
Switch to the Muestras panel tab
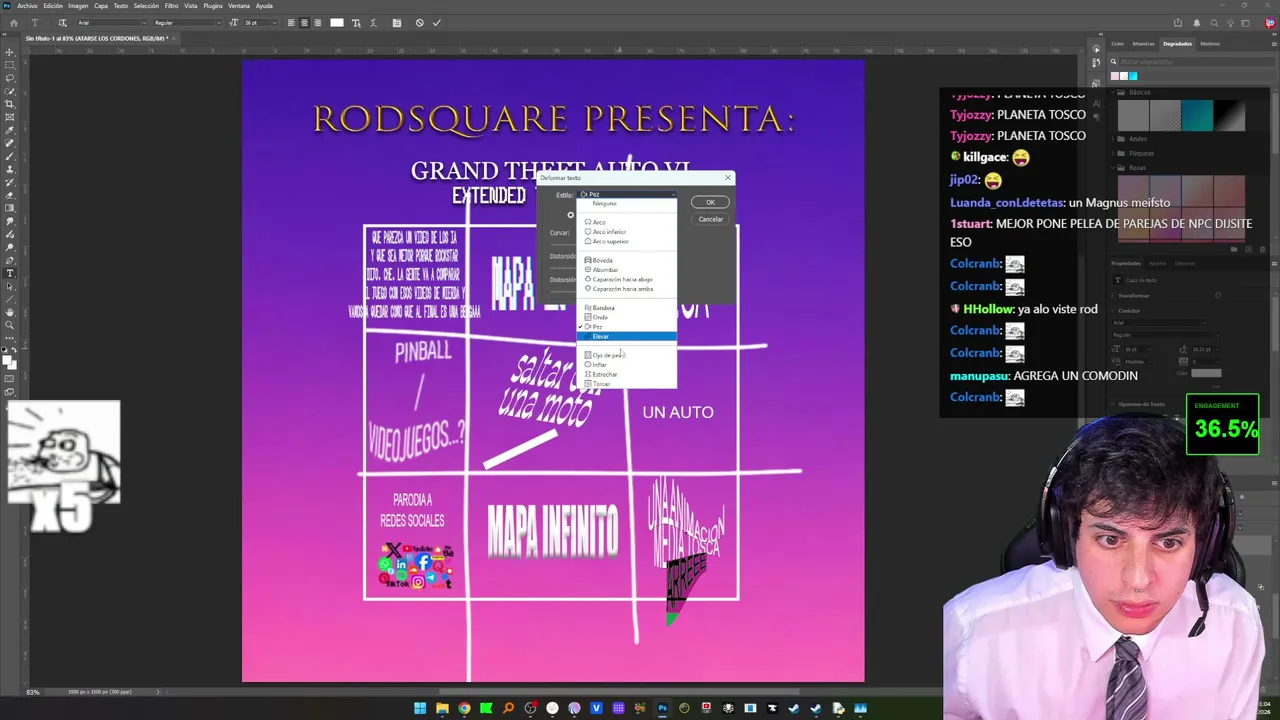1144,44
